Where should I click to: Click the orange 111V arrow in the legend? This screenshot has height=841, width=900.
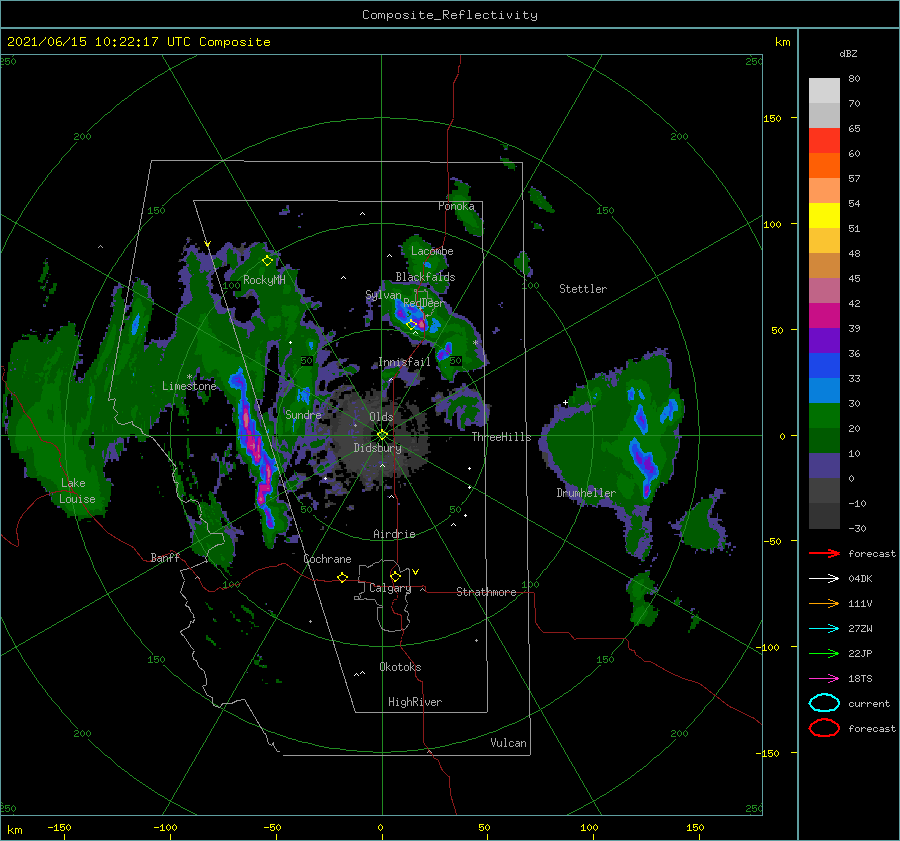(x=824, y=603)
